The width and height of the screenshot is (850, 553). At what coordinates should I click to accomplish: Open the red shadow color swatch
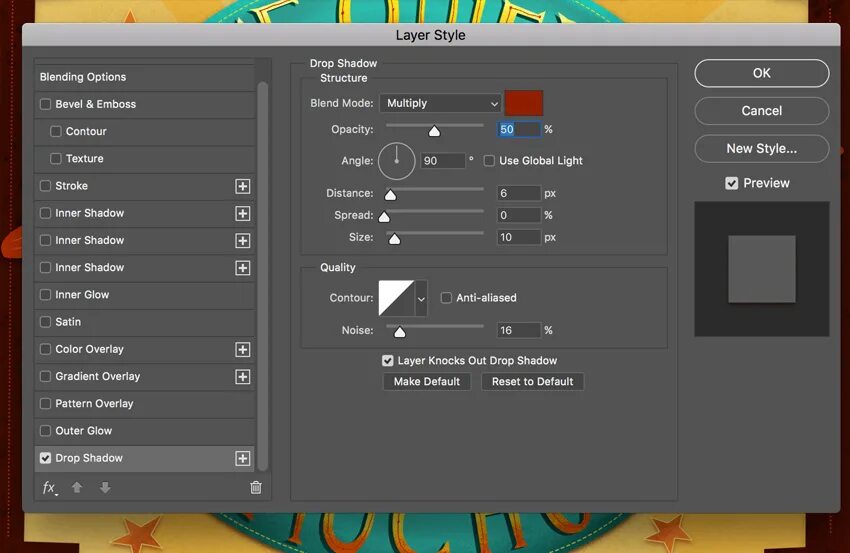pyautogui.click(x=524, y=103)
